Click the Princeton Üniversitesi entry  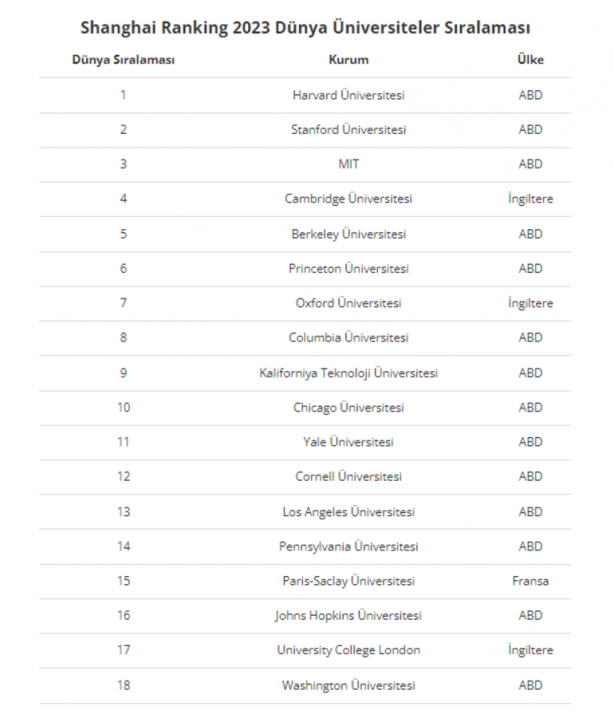coord(348,268)
